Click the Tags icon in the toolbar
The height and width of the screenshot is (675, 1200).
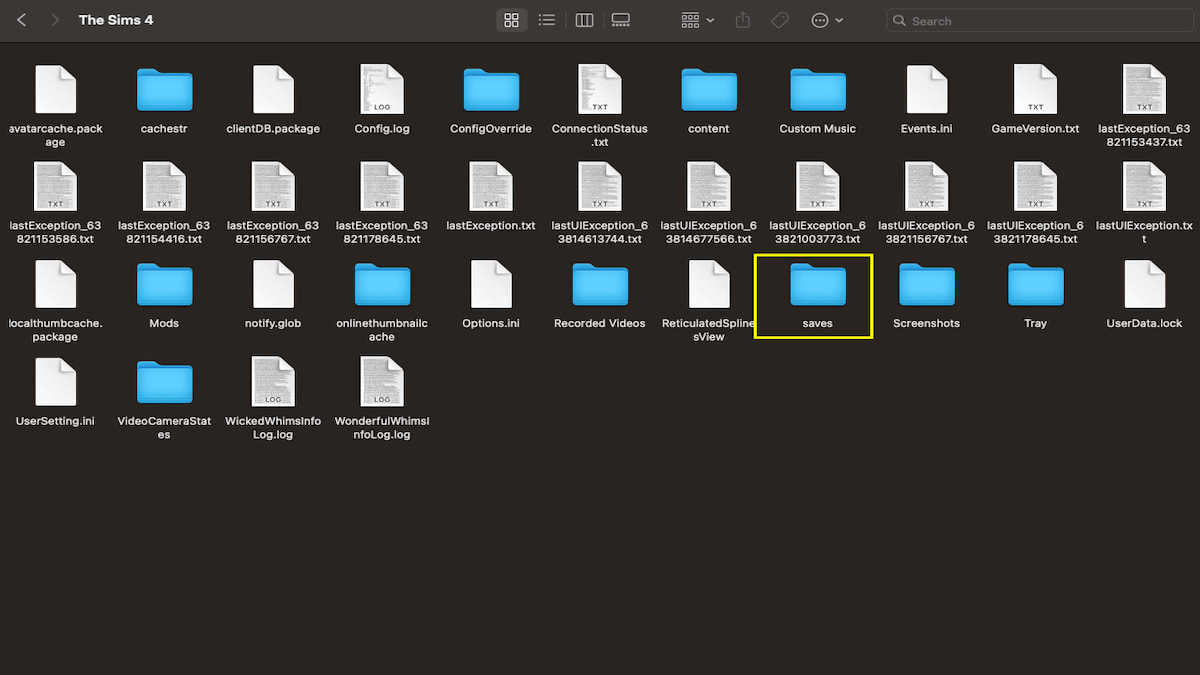779,19
